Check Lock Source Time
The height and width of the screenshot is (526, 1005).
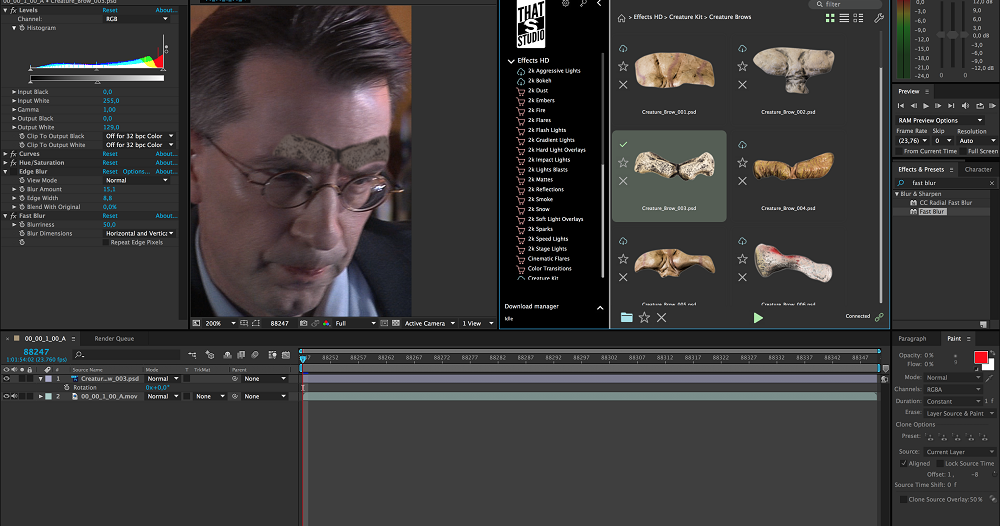click(940, 463)
